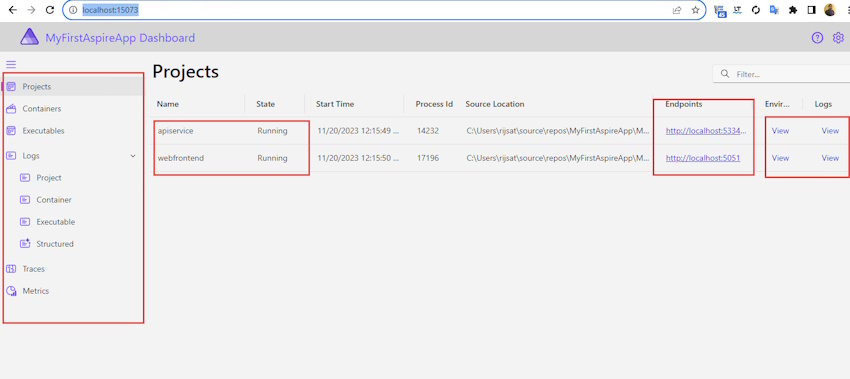
Task: Collapse the navigation with the hamburger icon
Action: point(11,65)
